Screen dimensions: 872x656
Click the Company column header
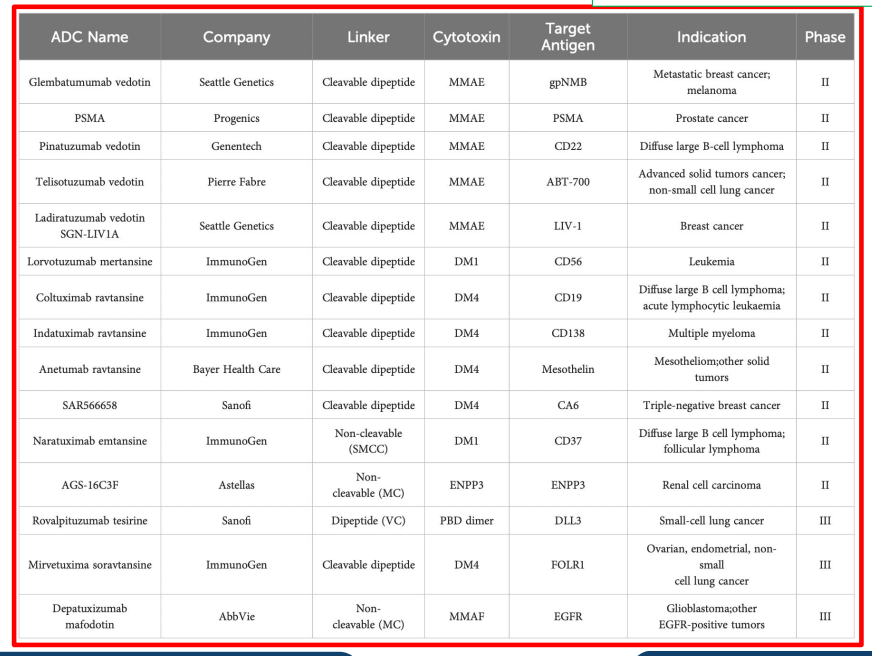(x=236, y=37)
